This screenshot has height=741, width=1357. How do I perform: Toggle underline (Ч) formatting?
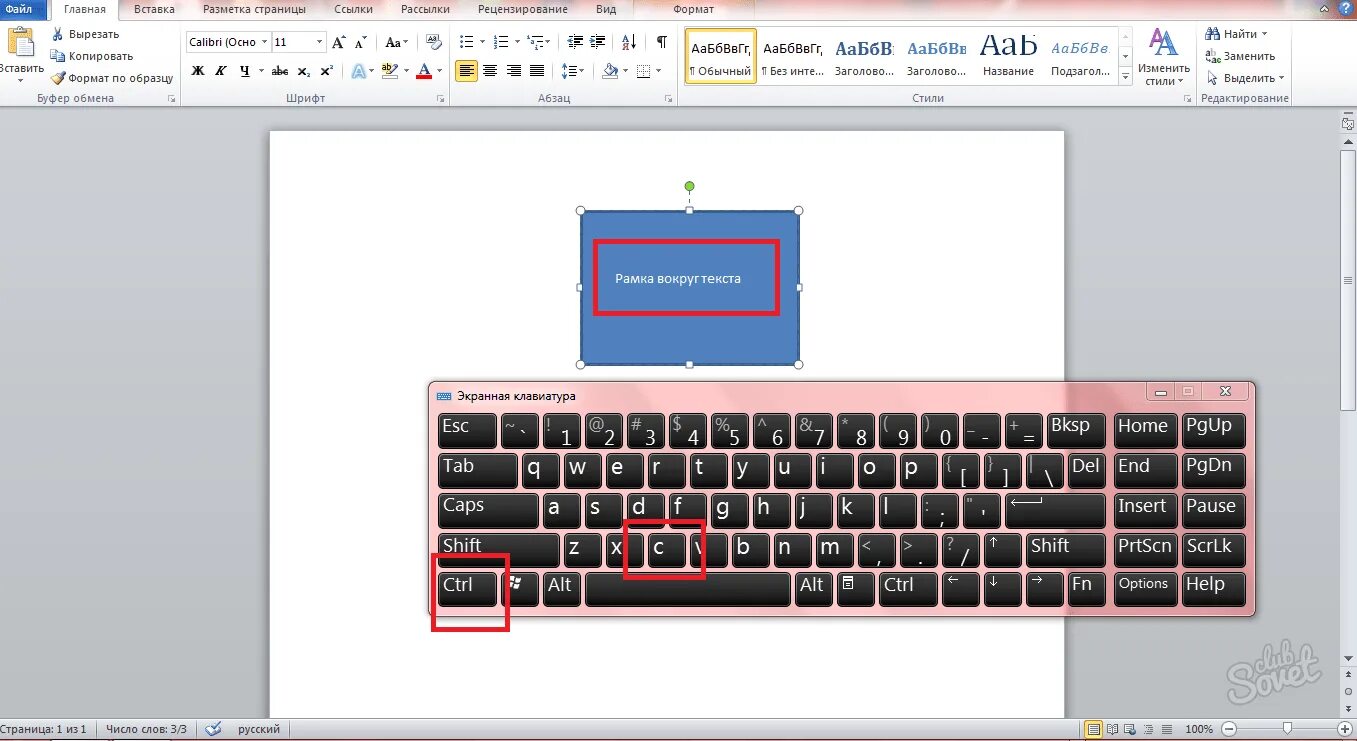[x=242, y=71]
